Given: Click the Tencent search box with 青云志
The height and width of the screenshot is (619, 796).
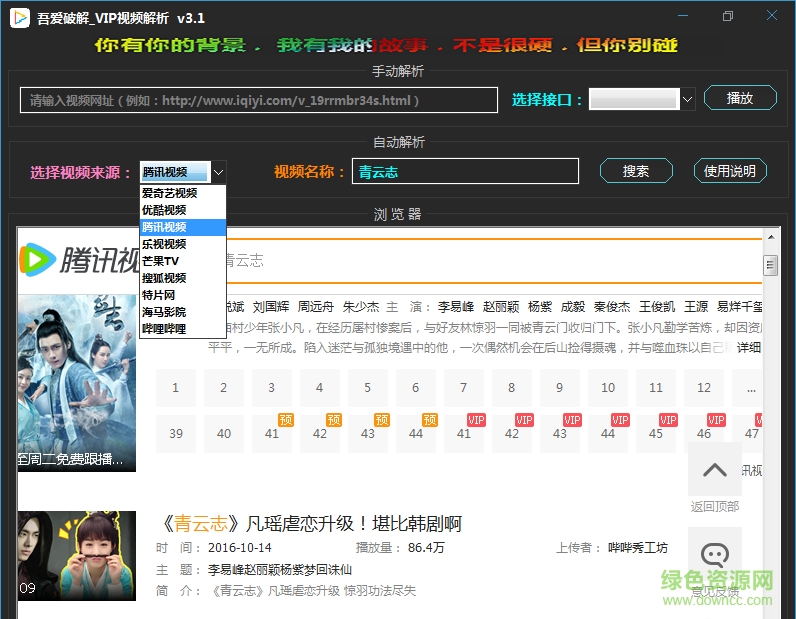Looking at the screenshot, I should pyautogui.click(x=493, y=260).
